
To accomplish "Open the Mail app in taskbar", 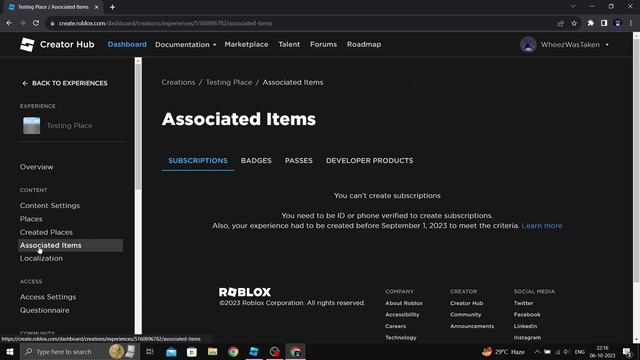I will point(171,351).
